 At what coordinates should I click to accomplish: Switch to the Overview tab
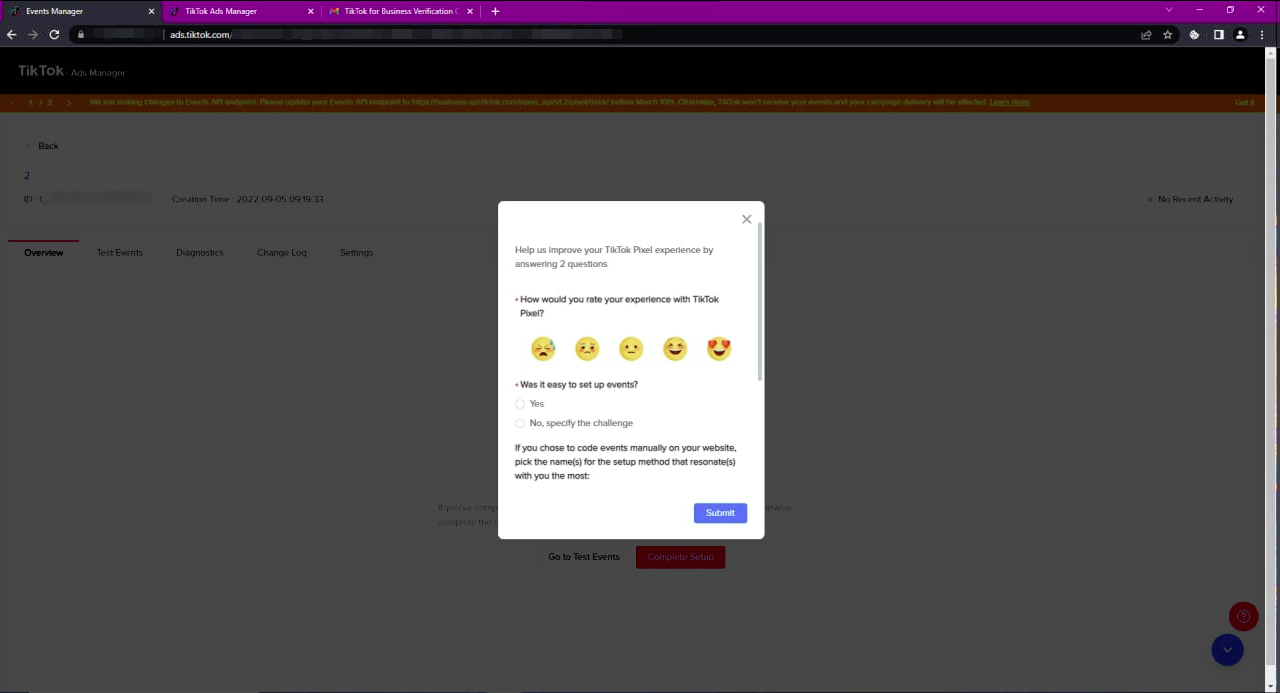[44, 253]
